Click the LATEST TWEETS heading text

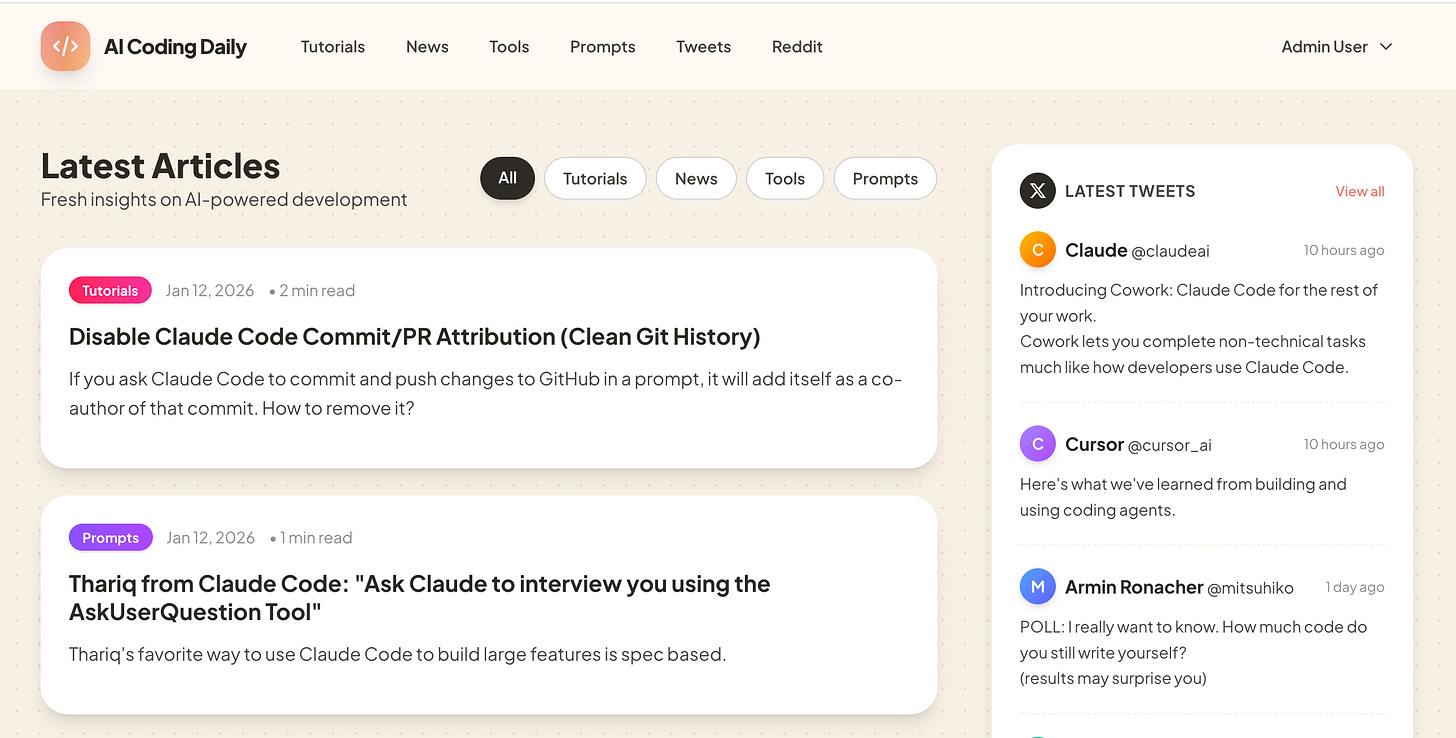pyautogui.click(x=1130, y=191)
